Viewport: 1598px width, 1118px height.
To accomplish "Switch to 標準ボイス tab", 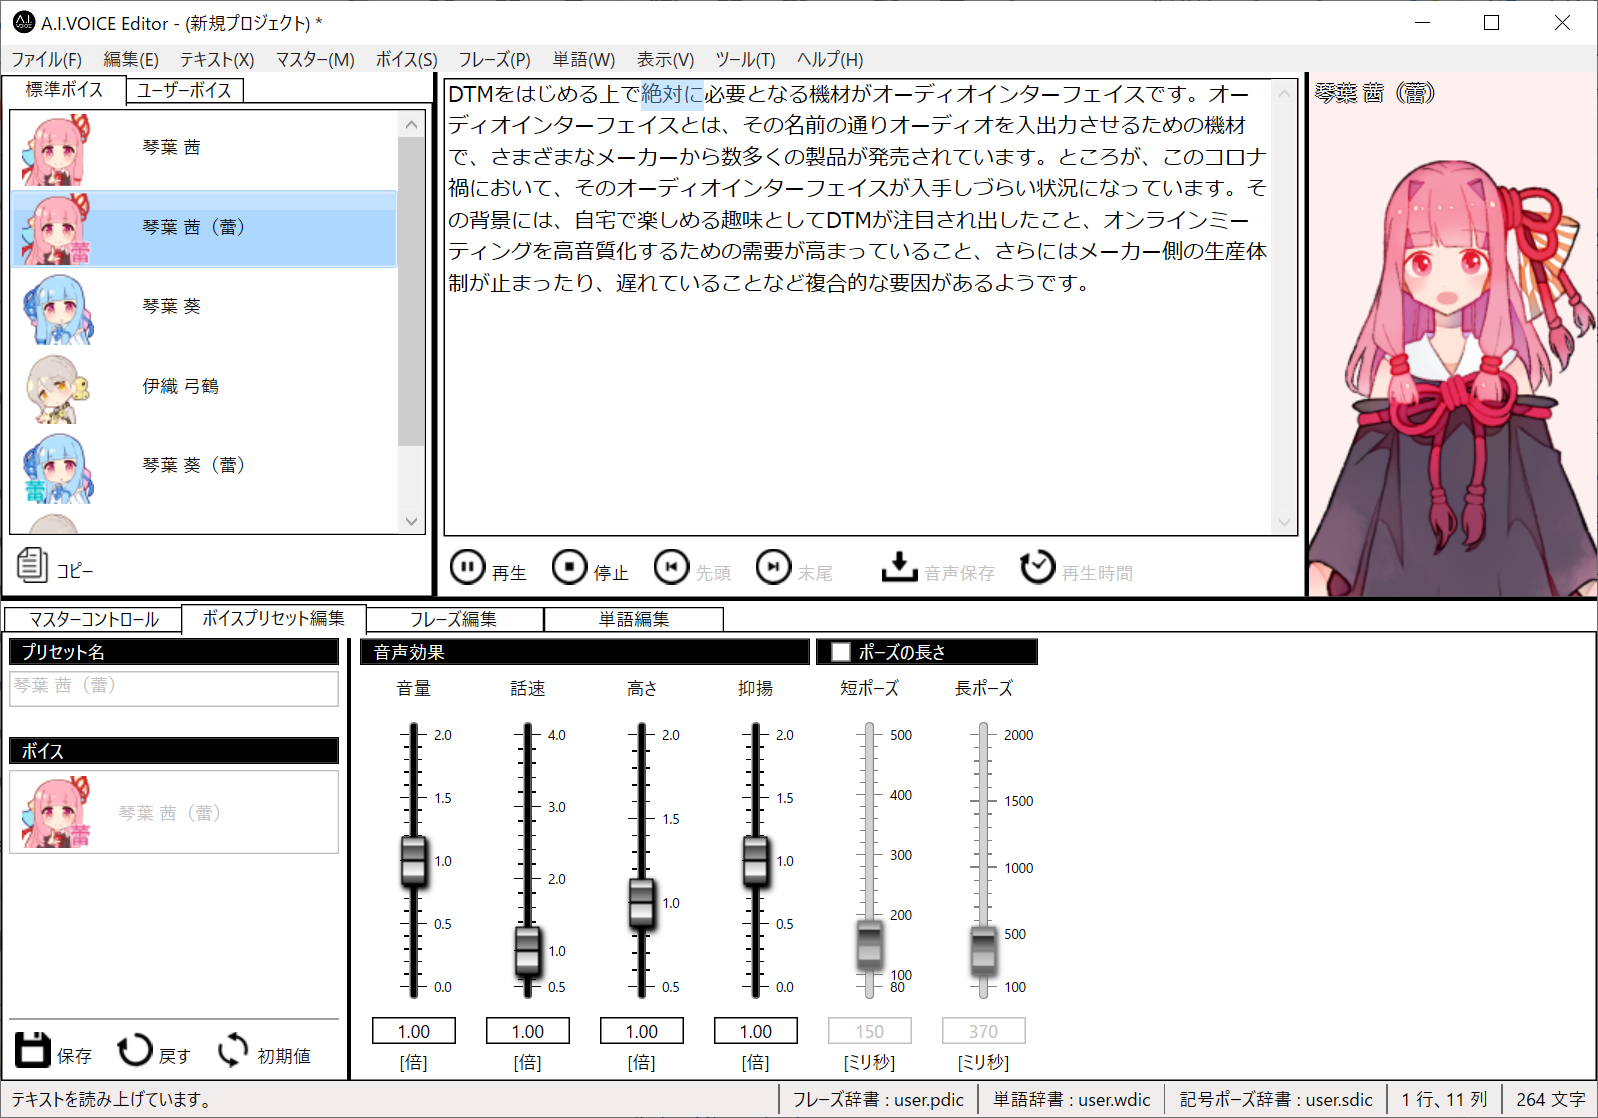I will [64, 89].
